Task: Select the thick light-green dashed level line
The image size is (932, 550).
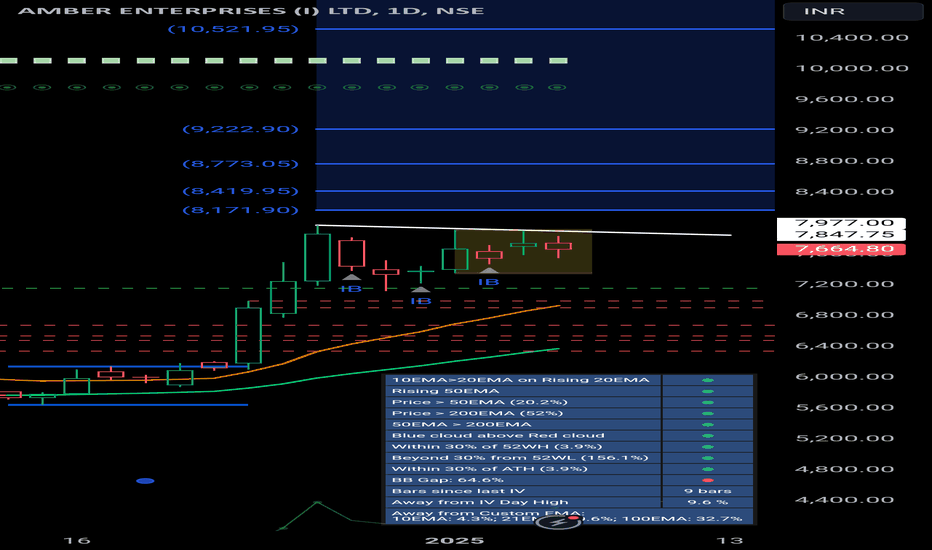Action: pos(284,61)
